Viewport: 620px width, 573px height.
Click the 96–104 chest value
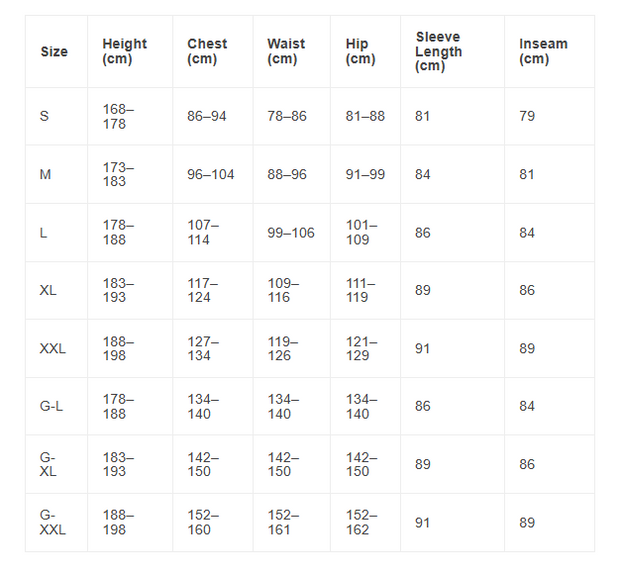click(211, 174)
